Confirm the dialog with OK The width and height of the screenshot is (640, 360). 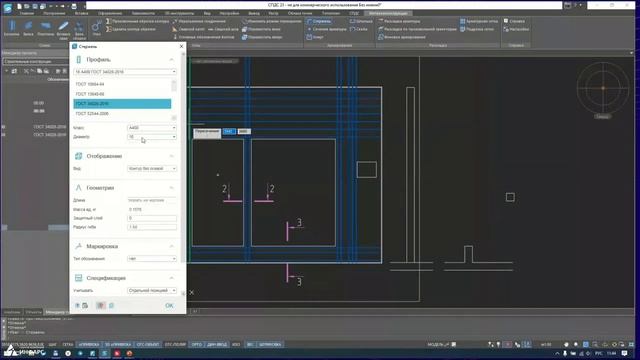[169, 305]
